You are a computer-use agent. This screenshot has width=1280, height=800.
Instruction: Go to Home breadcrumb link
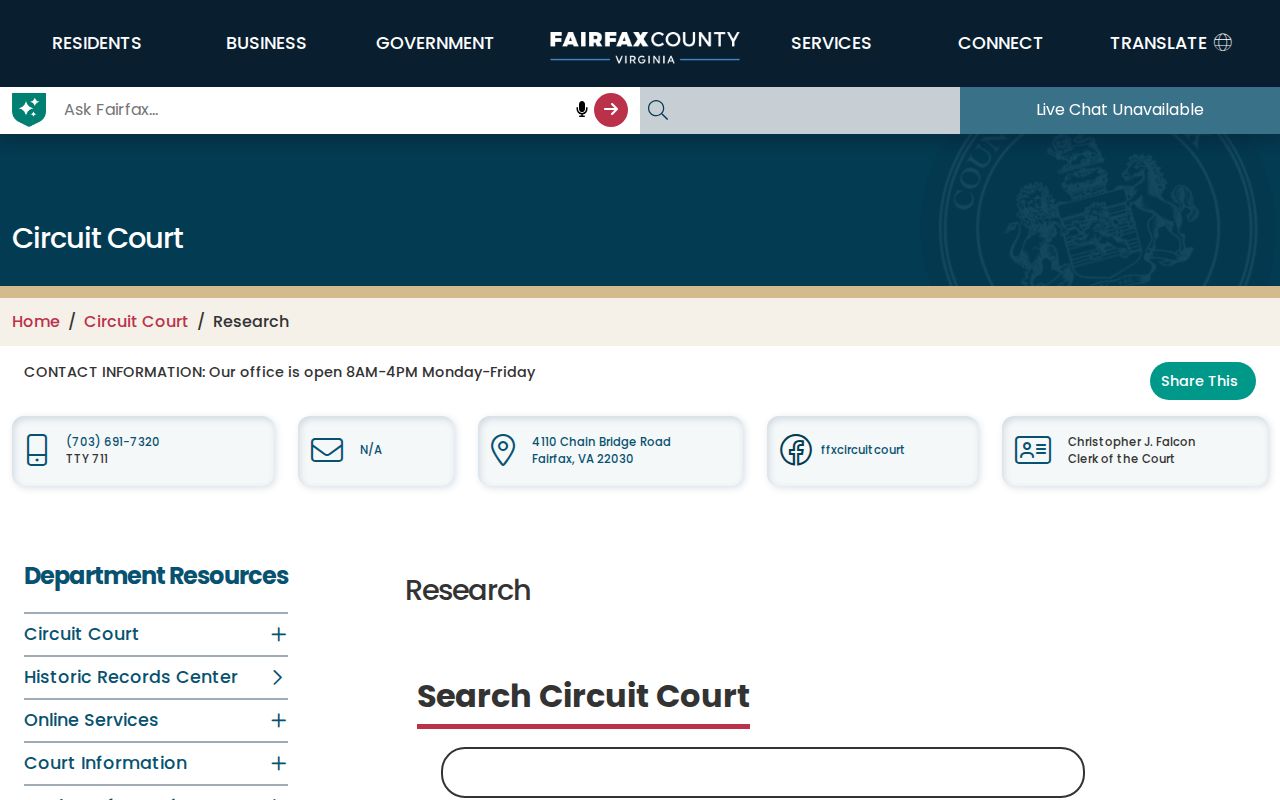pyautogui.click(x=36, y=321)
